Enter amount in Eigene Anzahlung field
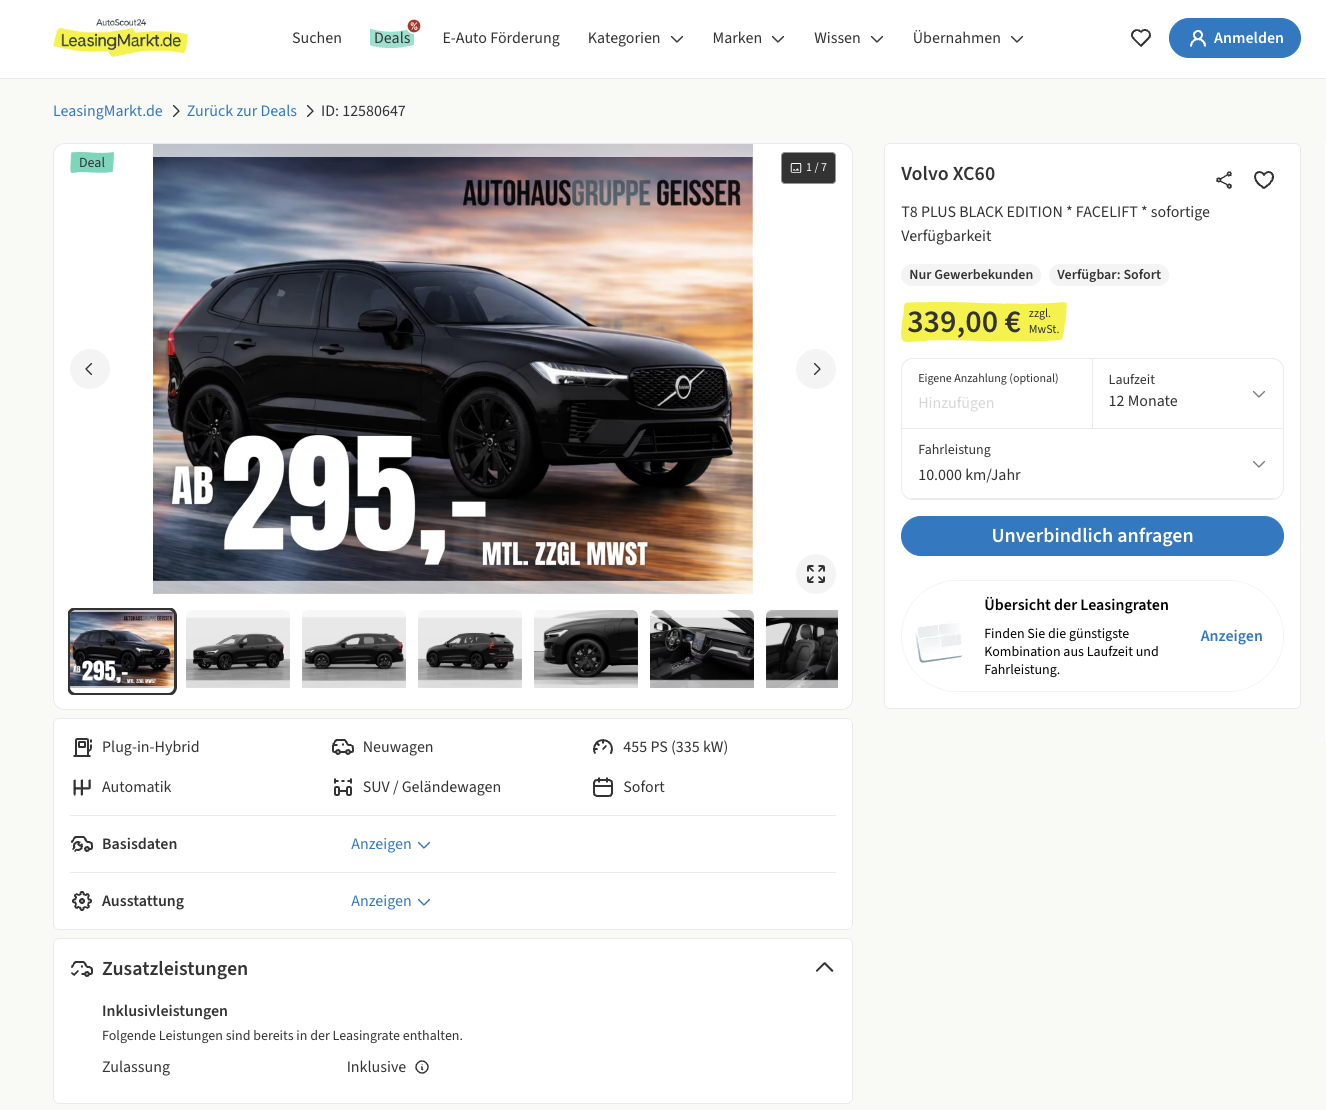The width and height of the screenshot is (1326, 1110). [997, 403]
